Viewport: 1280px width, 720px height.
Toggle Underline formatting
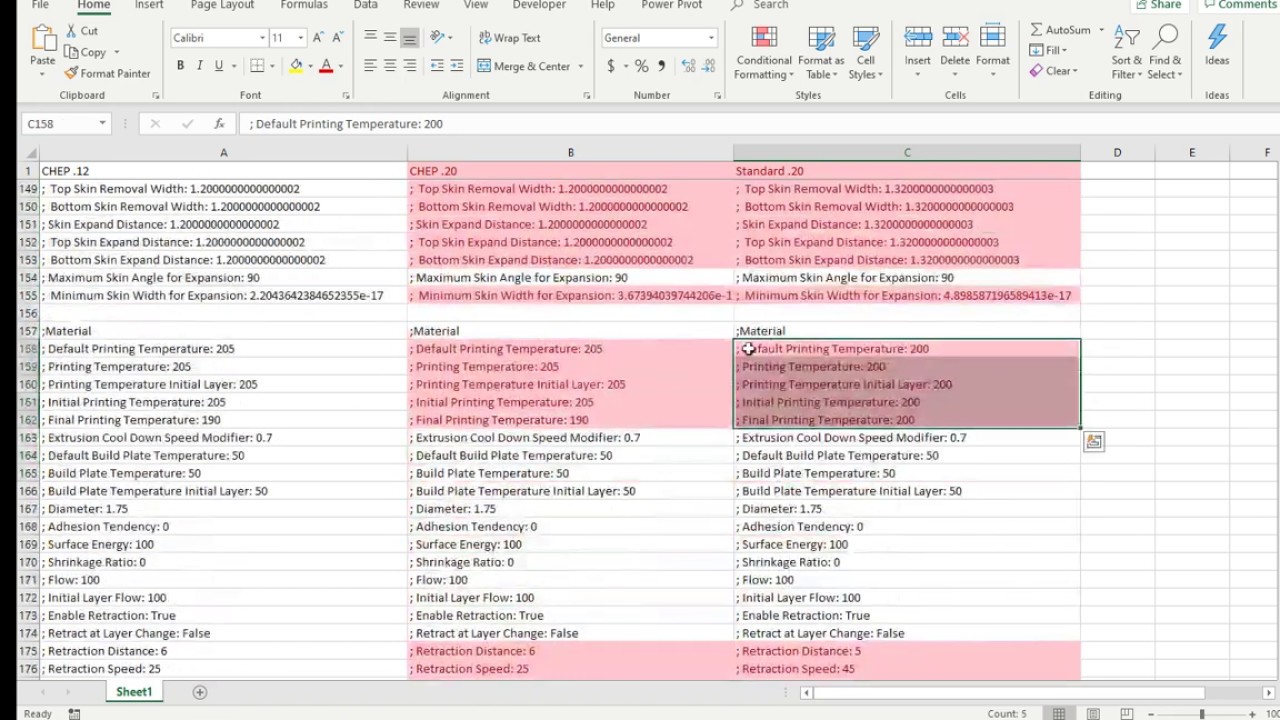coord(218,66)
